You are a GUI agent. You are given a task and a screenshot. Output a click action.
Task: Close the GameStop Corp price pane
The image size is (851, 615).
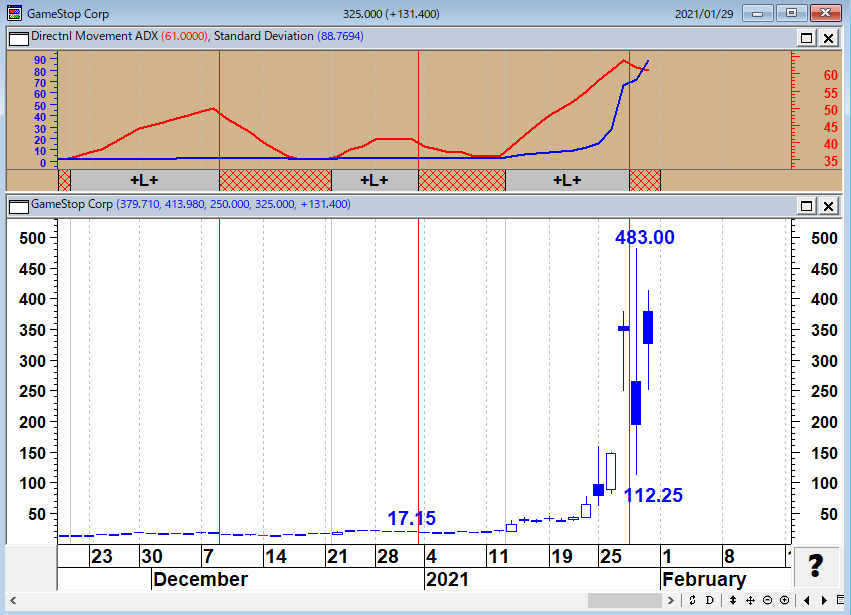point(829,206)
